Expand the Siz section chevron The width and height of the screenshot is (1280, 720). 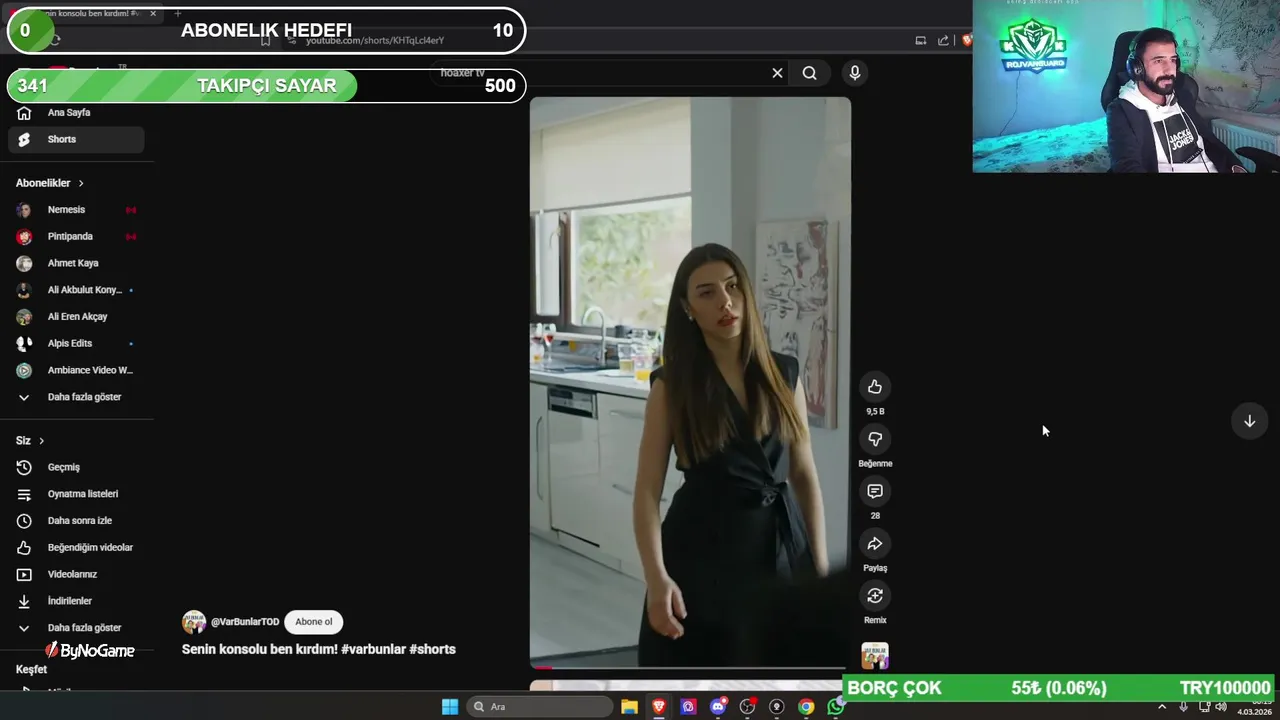[x=41, y=441]
